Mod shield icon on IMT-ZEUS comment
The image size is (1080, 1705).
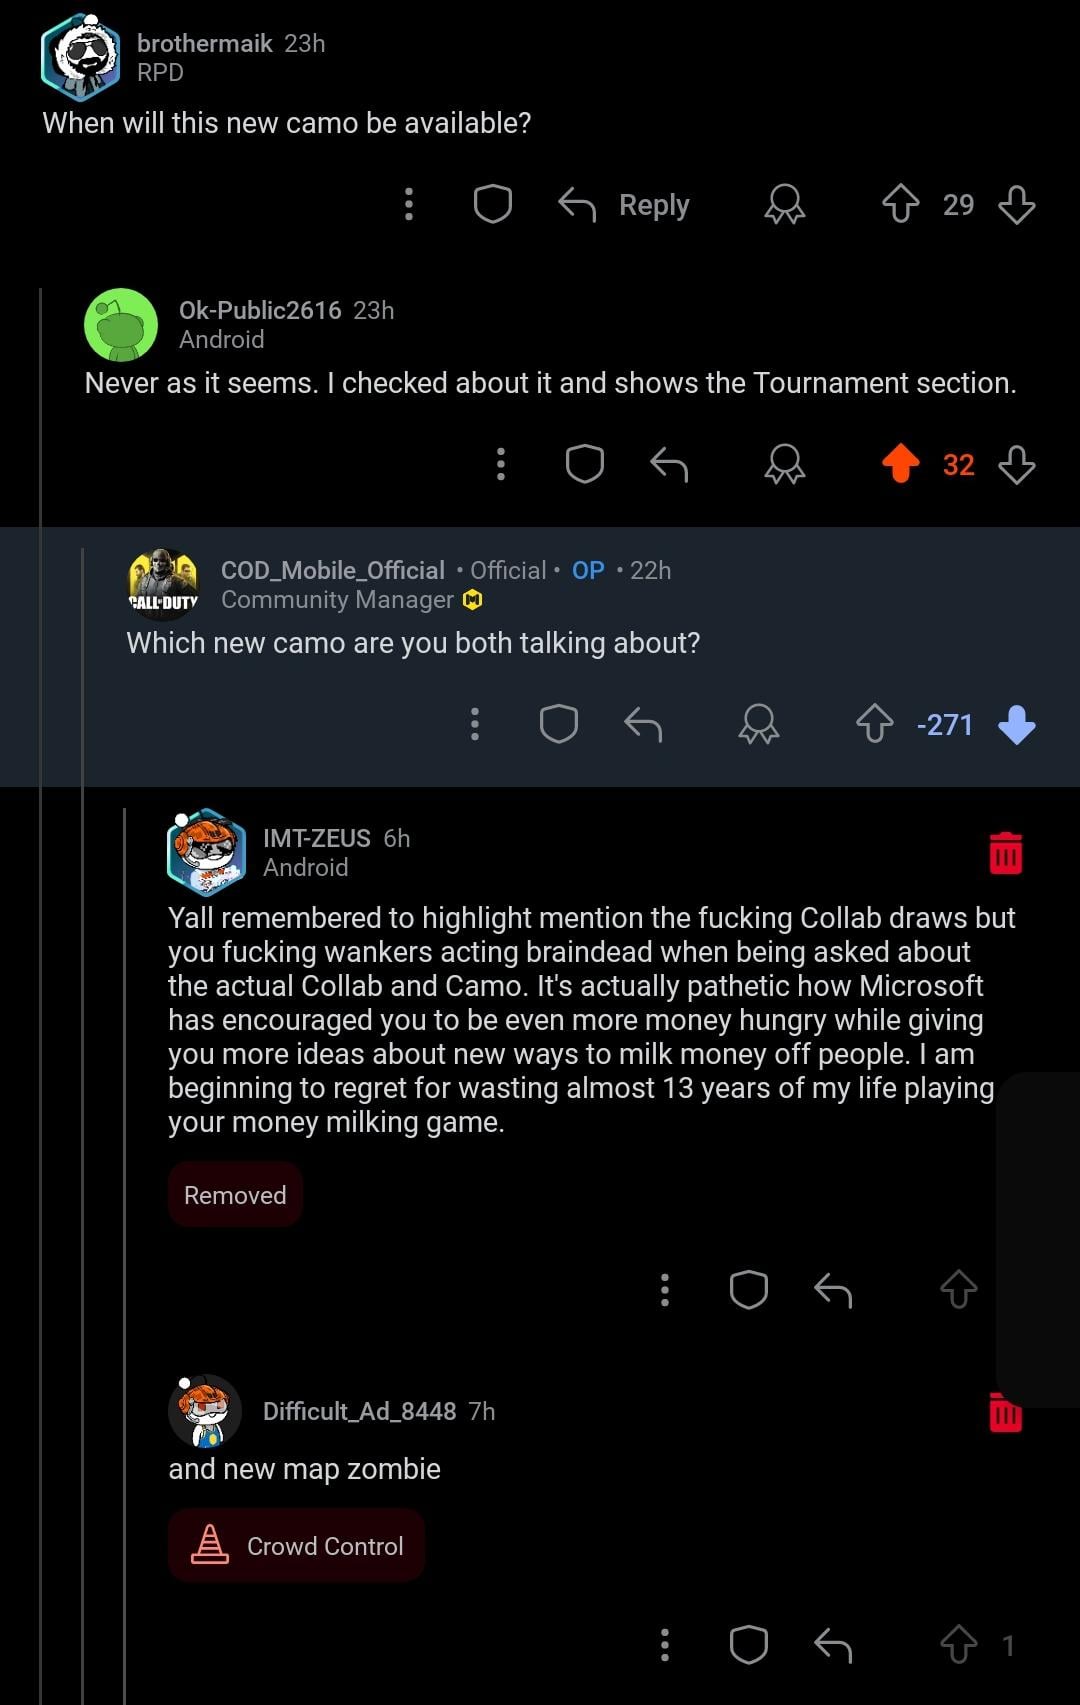[748, 1289]
